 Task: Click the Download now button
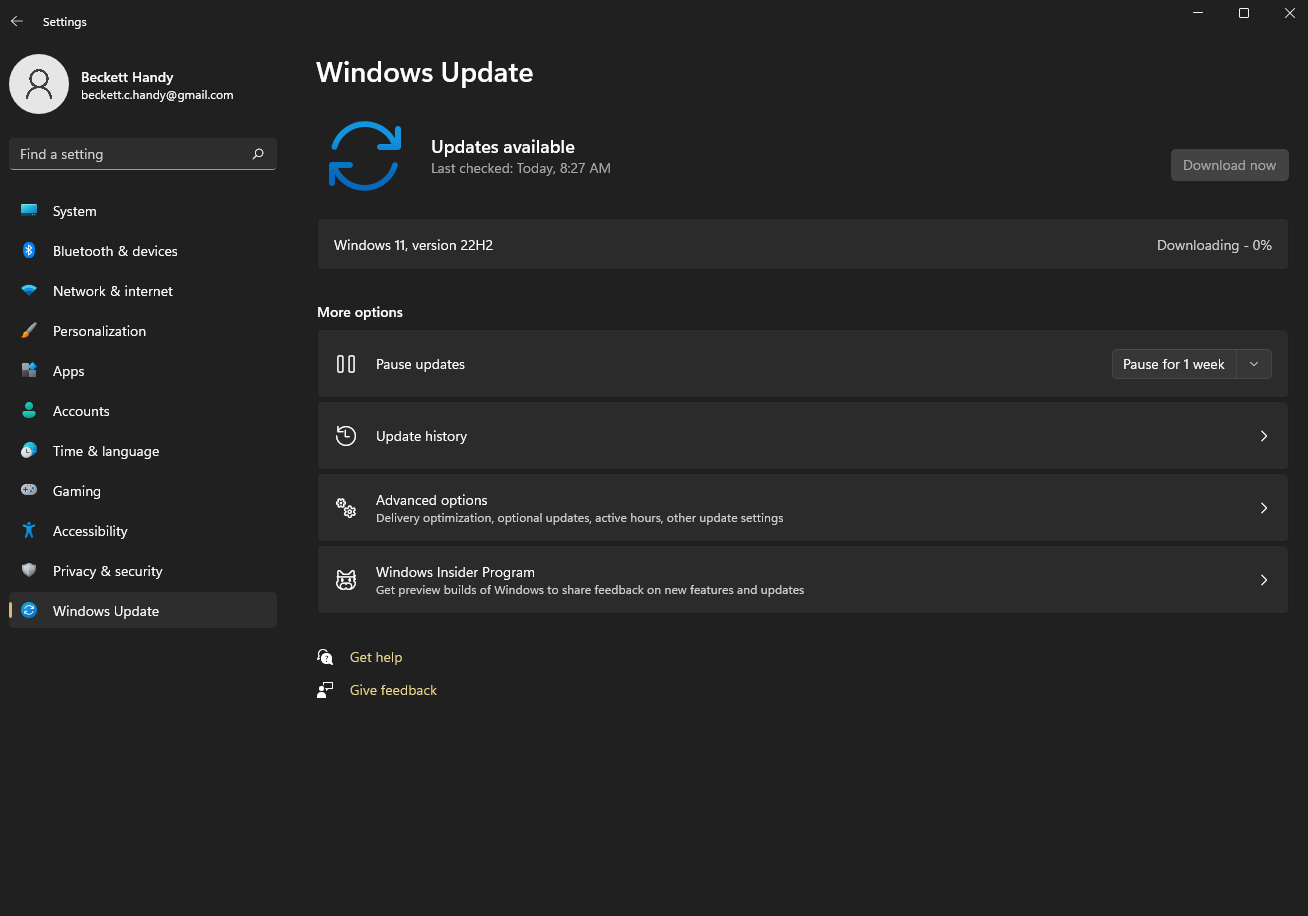pyautogui.click(x=1230, y=165)
